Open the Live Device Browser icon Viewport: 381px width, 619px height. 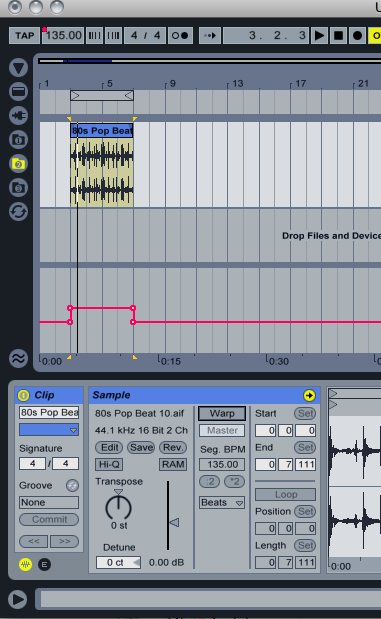click(19, 92)
